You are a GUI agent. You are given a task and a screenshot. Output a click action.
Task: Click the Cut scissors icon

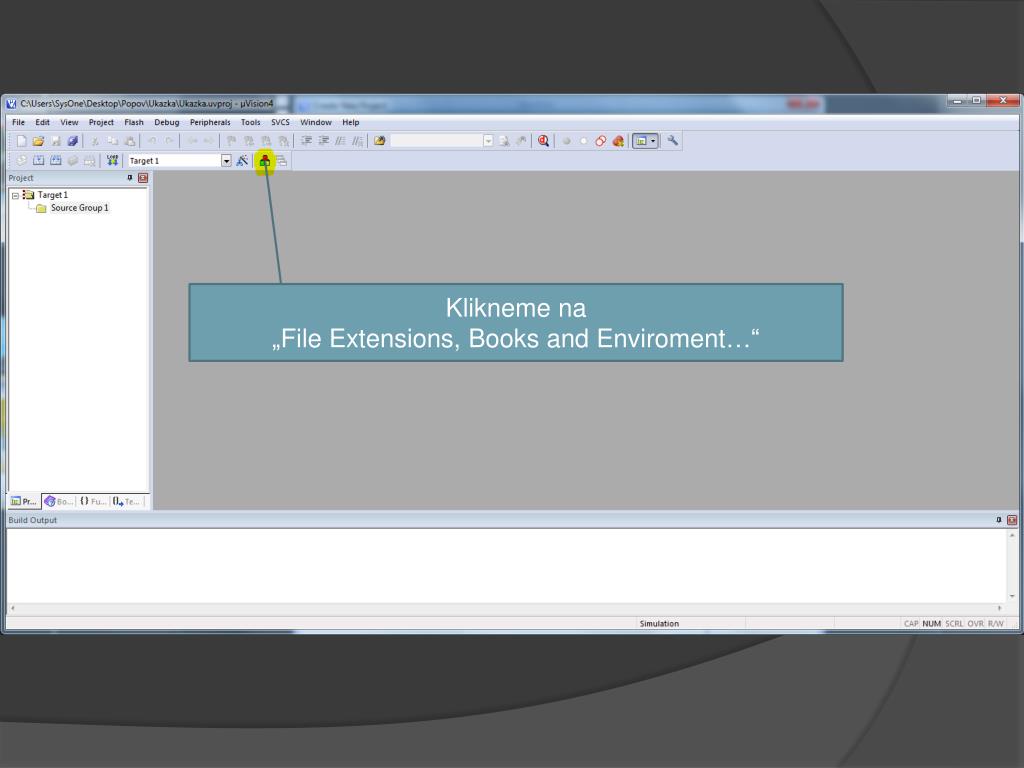[95, 141]
